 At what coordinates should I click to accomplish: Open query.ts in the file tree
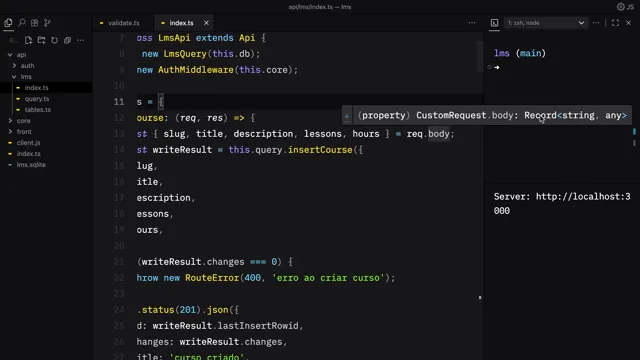coord(37,98)
